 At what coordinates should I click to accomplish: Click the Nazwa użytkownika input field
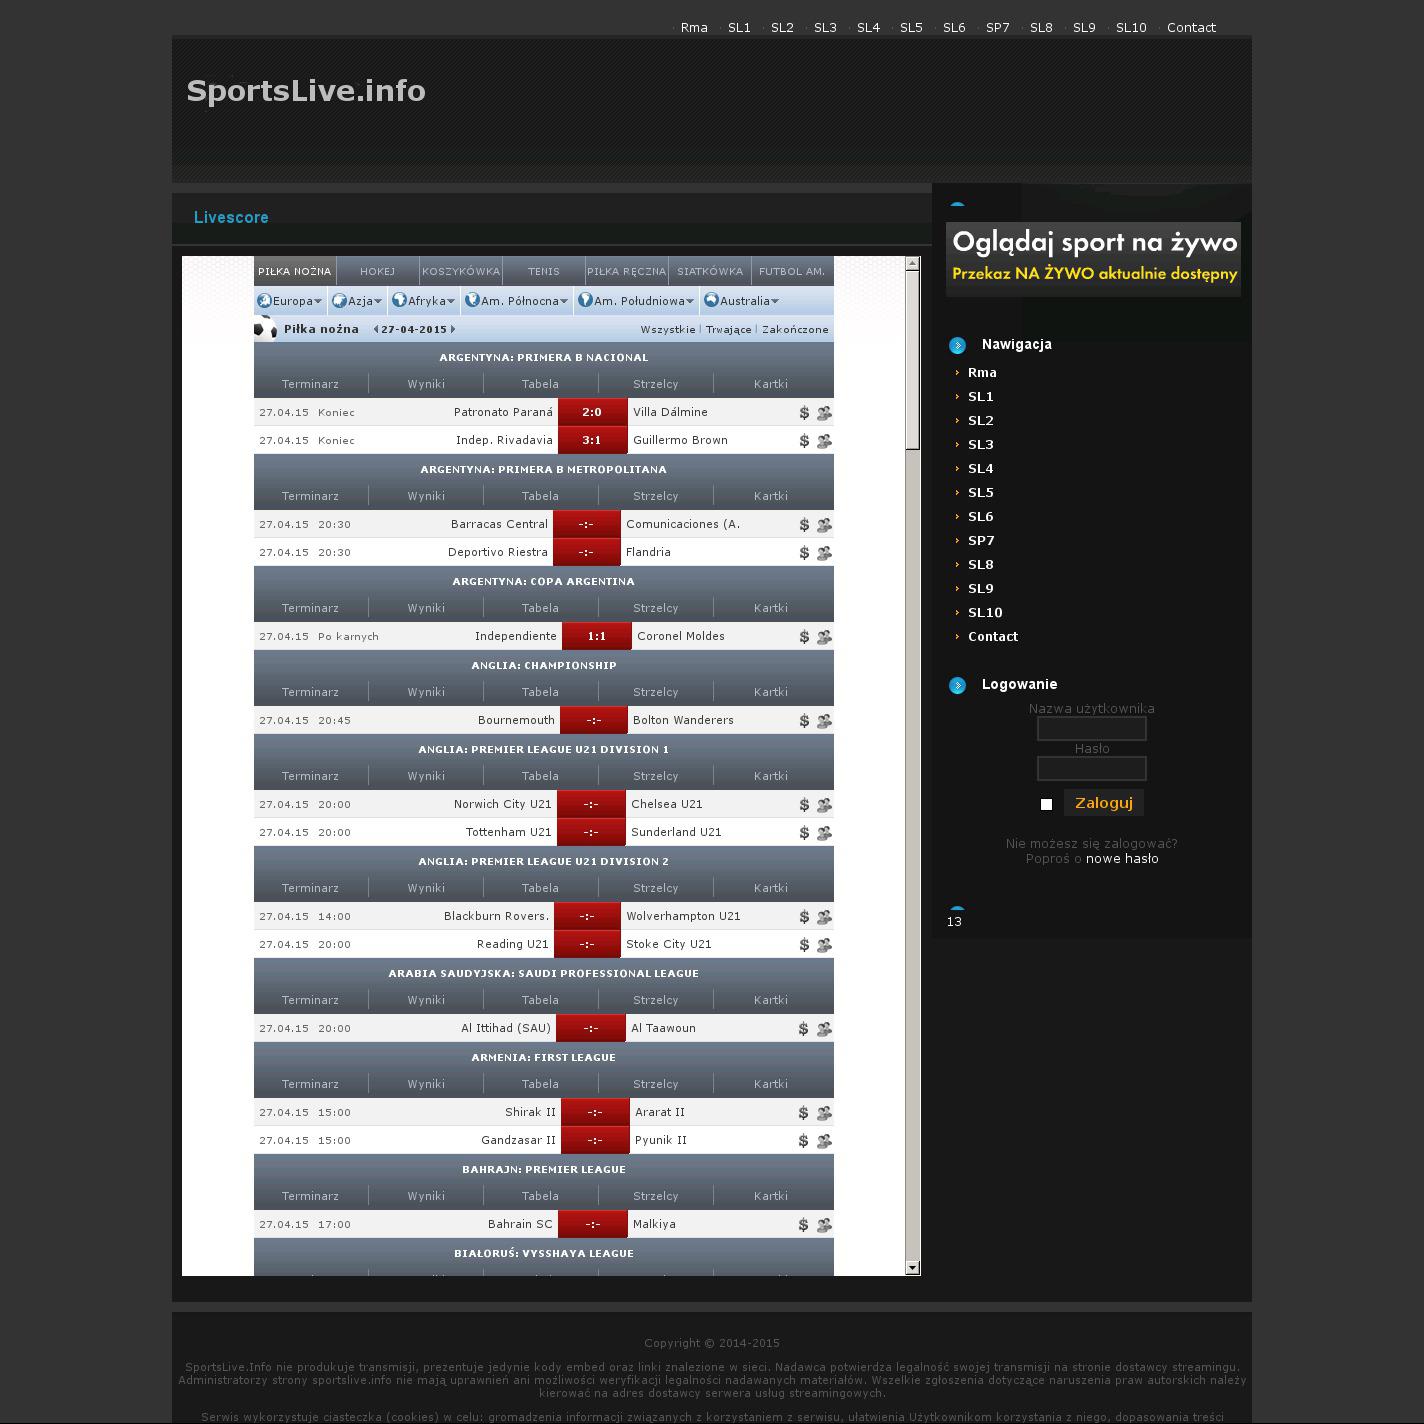pyautogui.click(x=1091, y=729)
